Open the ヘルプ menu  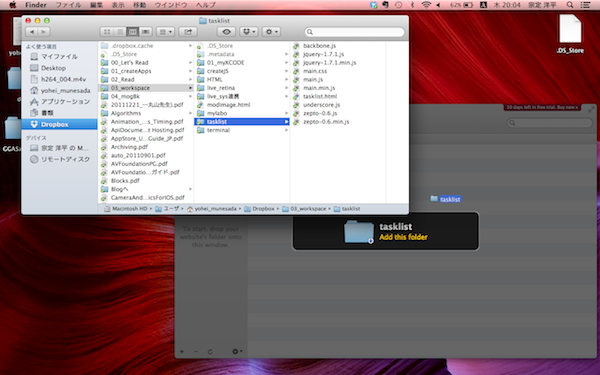tap(206, 5)
